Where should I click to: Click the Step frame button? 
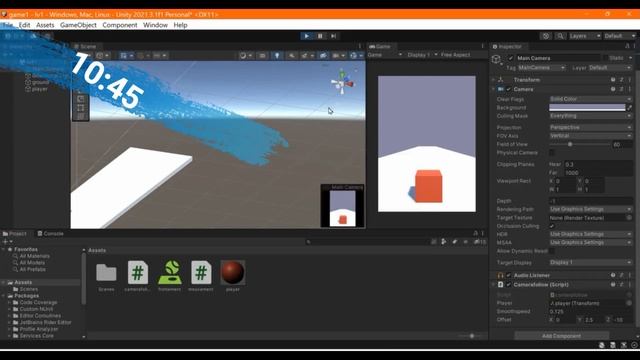[x=333, y=36]
